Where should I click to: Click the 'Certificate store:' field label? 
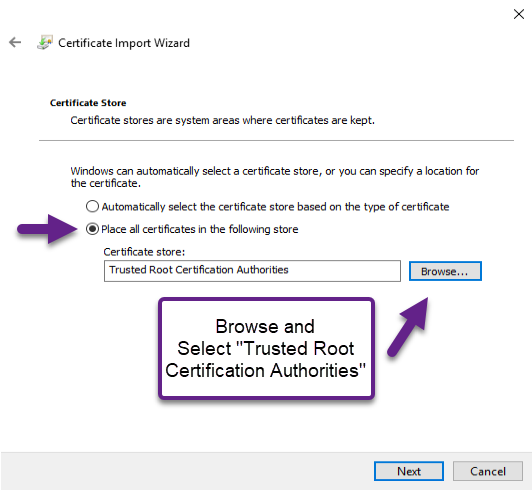pyautogui.click(x=144, y=252)
